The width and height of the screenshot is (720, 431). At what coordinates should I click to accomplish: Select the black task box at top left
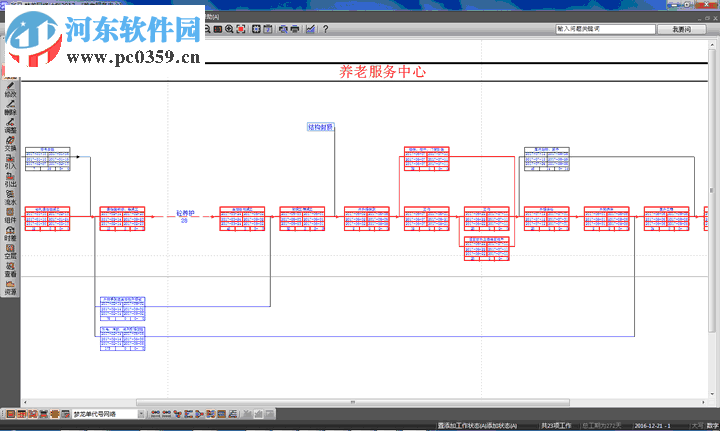[48, 159]
